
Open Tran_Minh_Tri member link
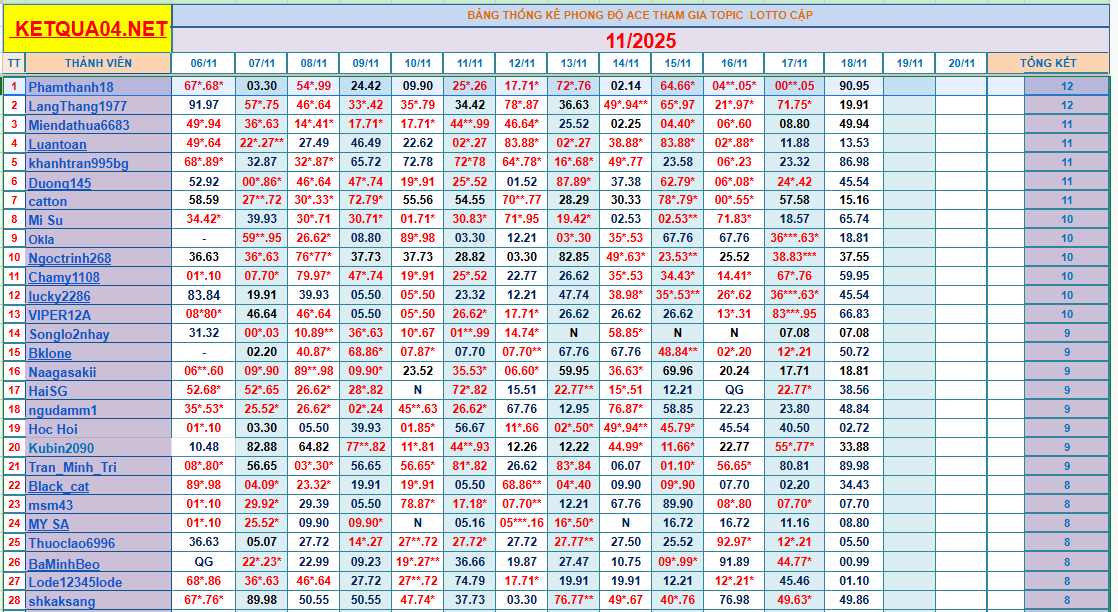72,467
